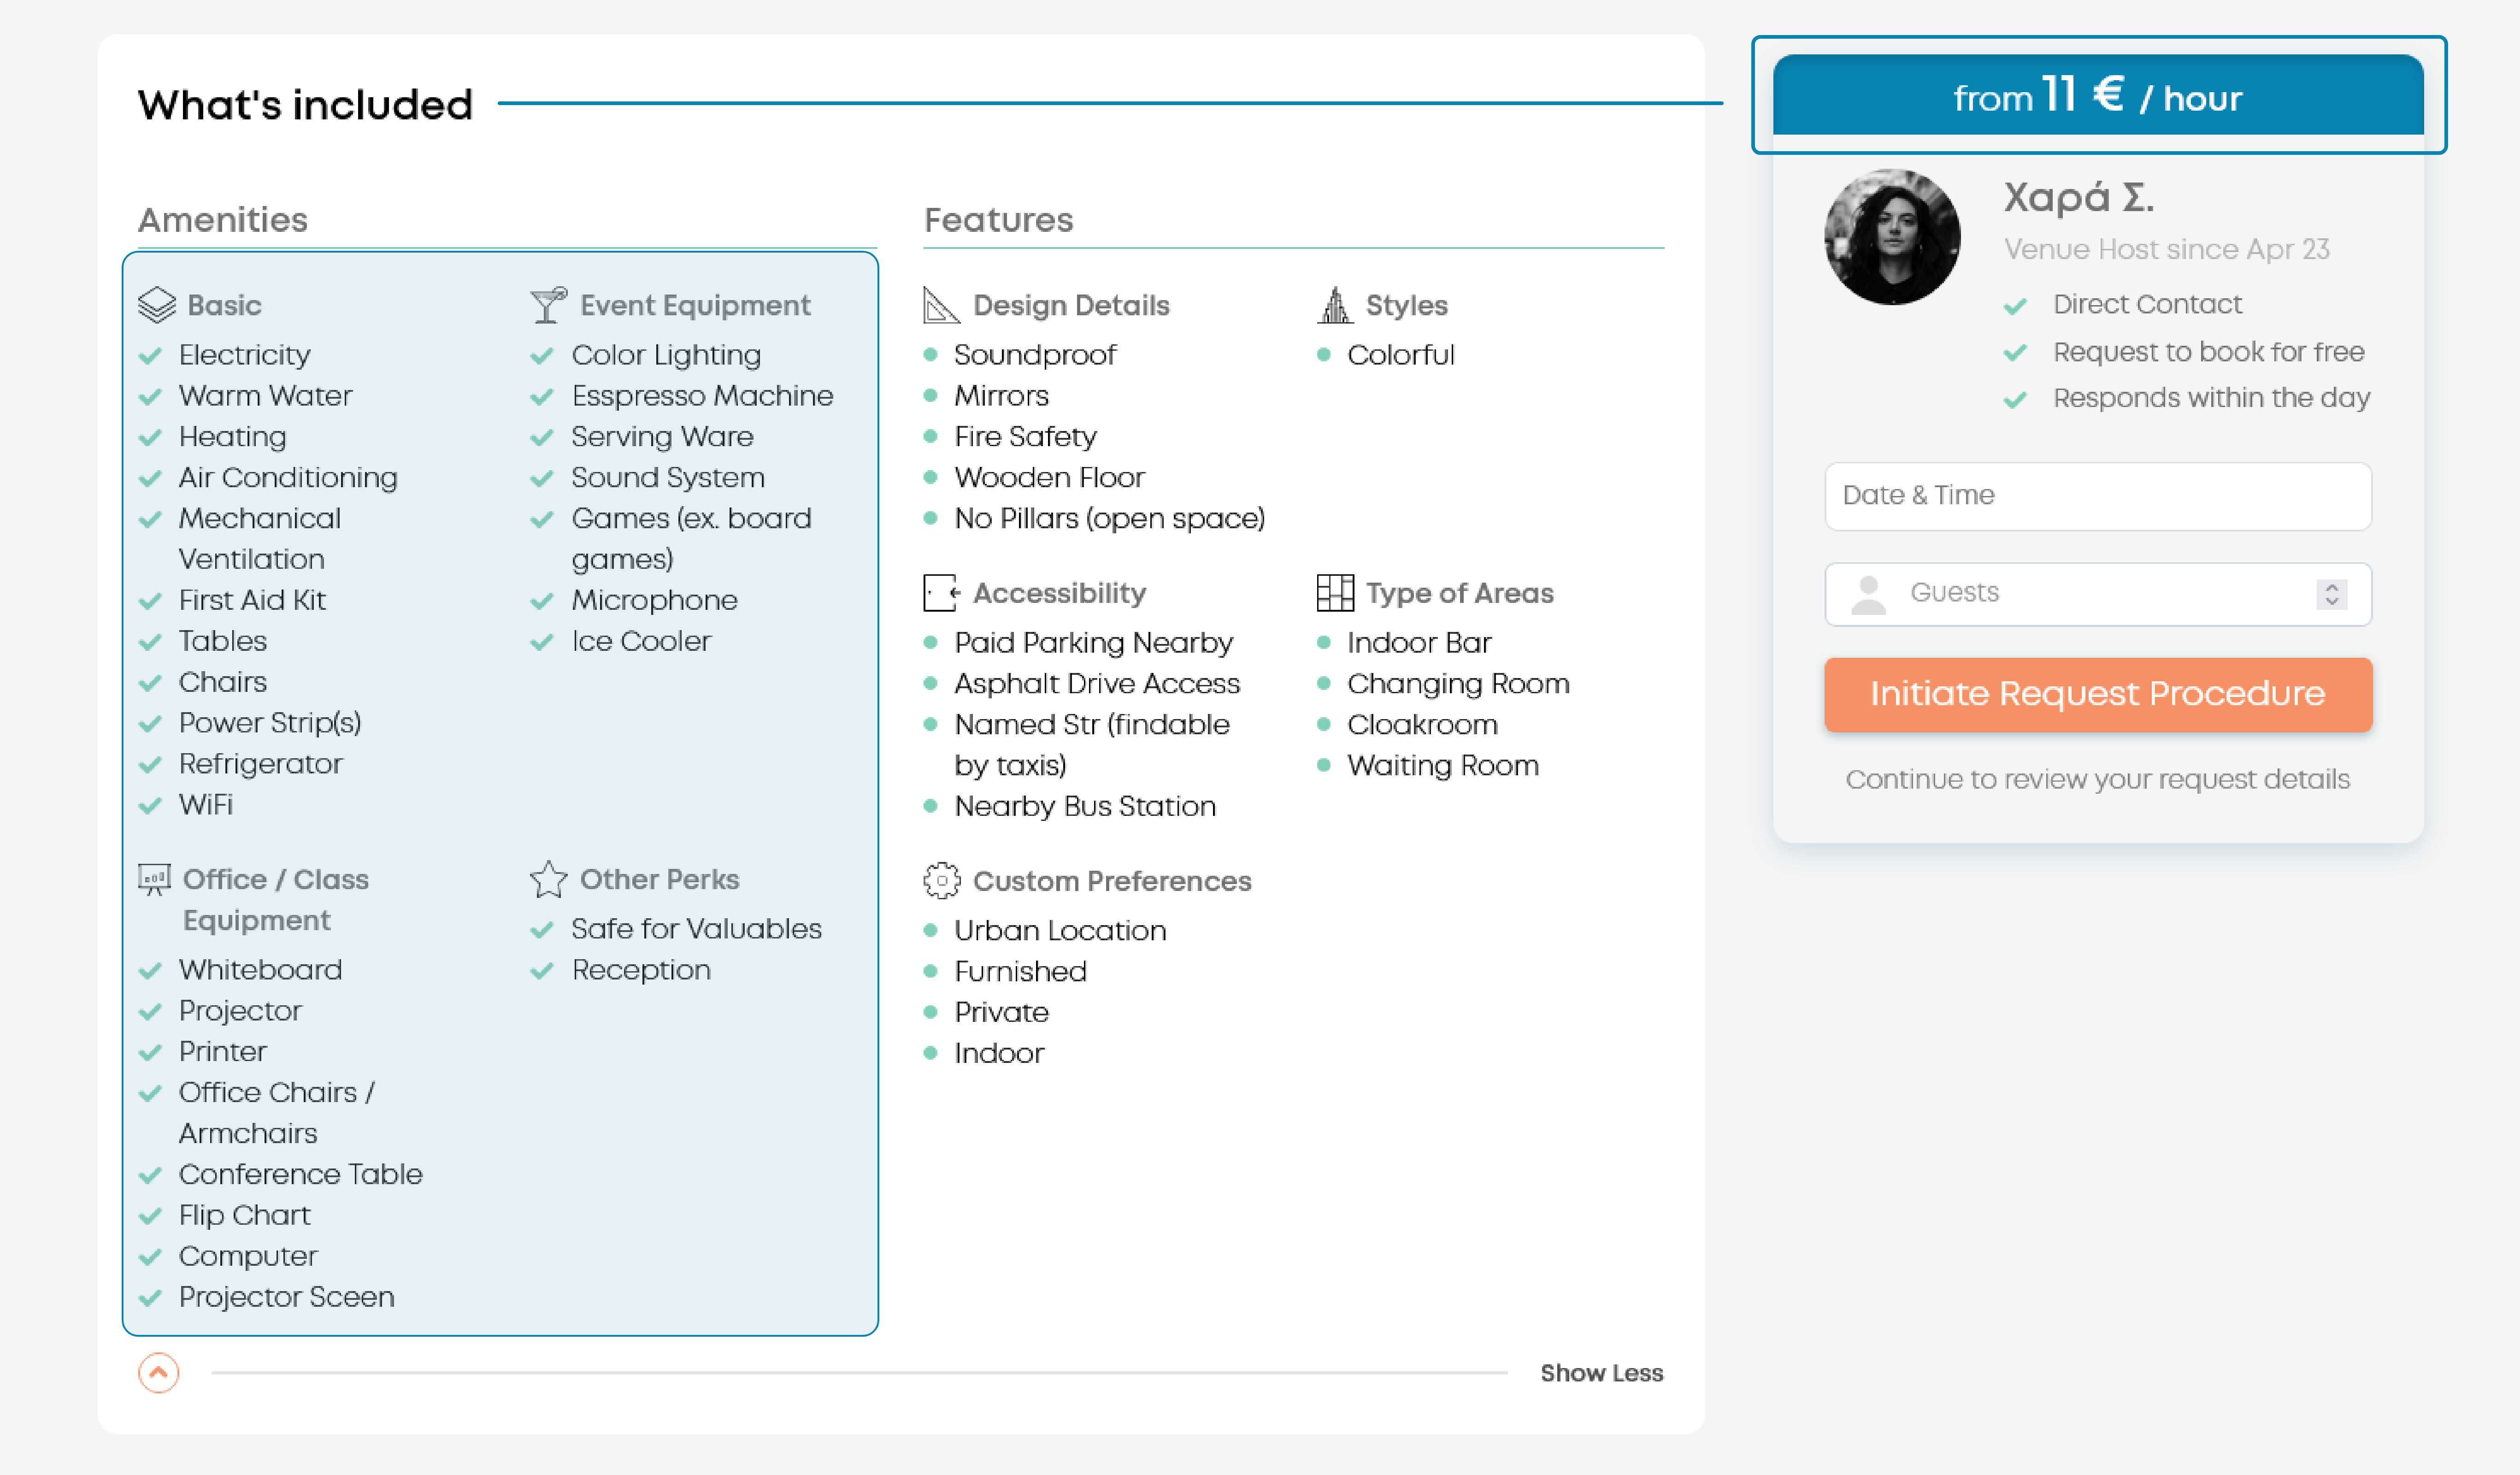
Task: Click the Other Perks star icon
Action: coord(548,880)
